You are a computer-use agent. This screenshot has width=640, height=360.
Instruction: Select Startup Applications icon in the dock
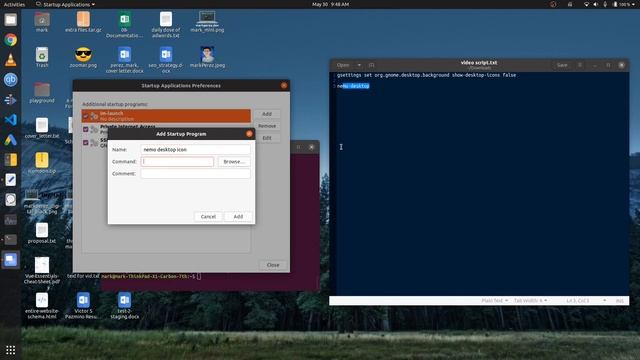(x=11, y=260)
